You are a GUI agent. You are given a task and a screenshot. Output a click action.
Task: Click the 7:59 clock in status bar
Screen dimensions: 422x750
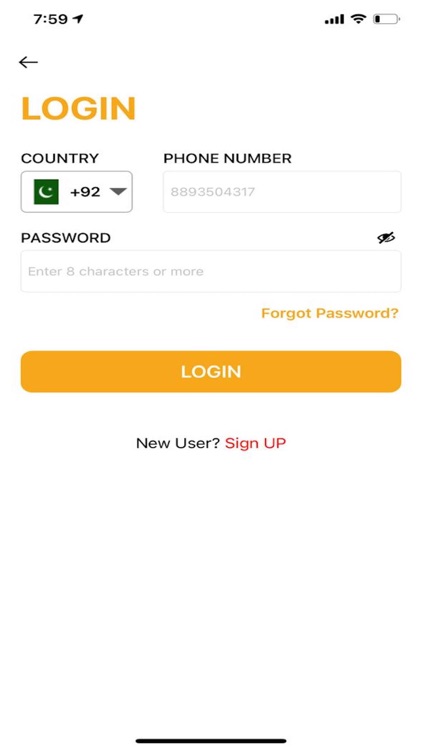(50, 19)
